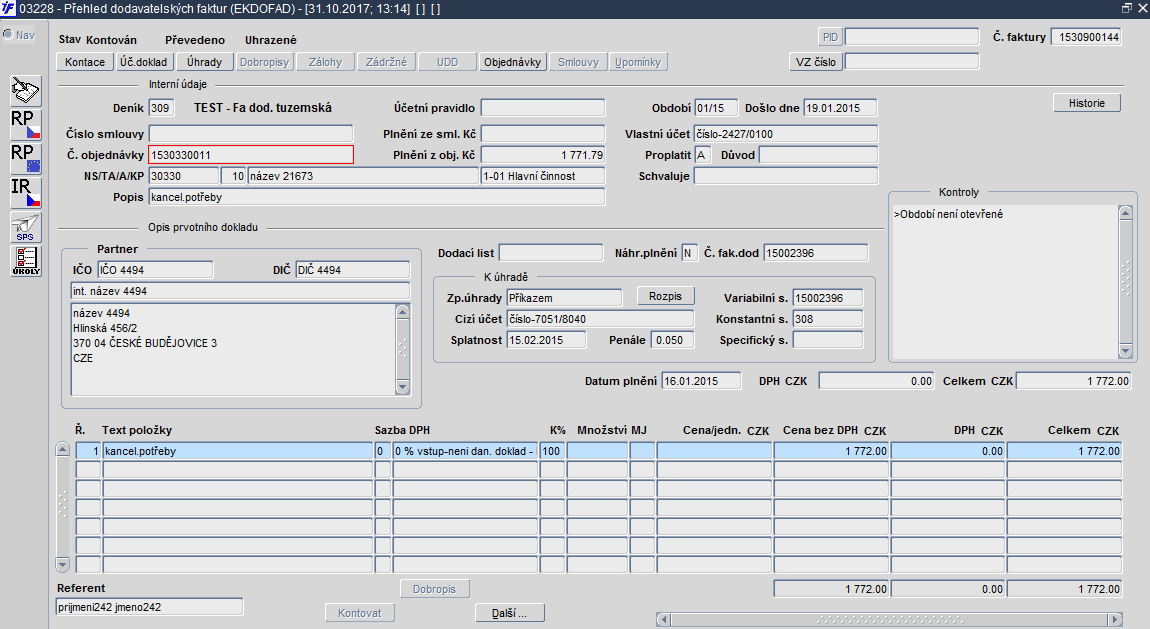Restore the window via title bar restore button
The height and width of the screenshot is (629, 1150).
point(1127,8)
